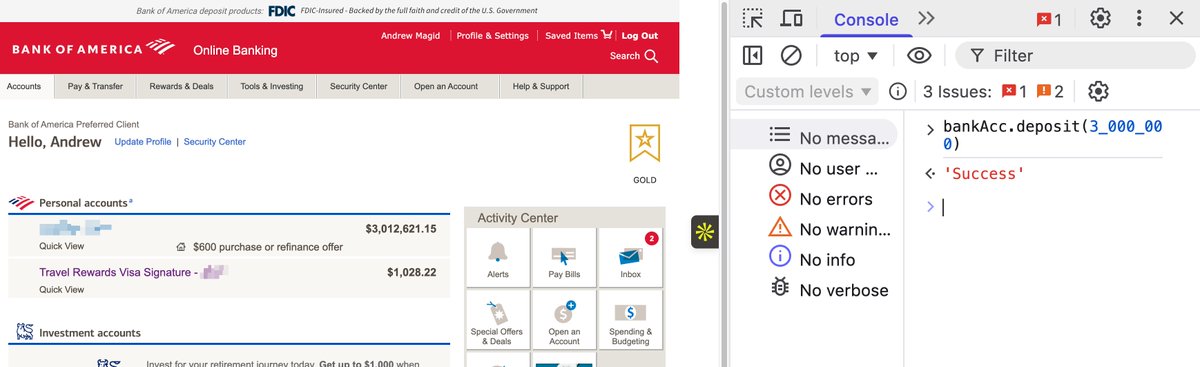Viewport: 1200px width, 367px height.
Task: Open the Security Center tab
Action: pyautogui.click(x=358, y=87)
